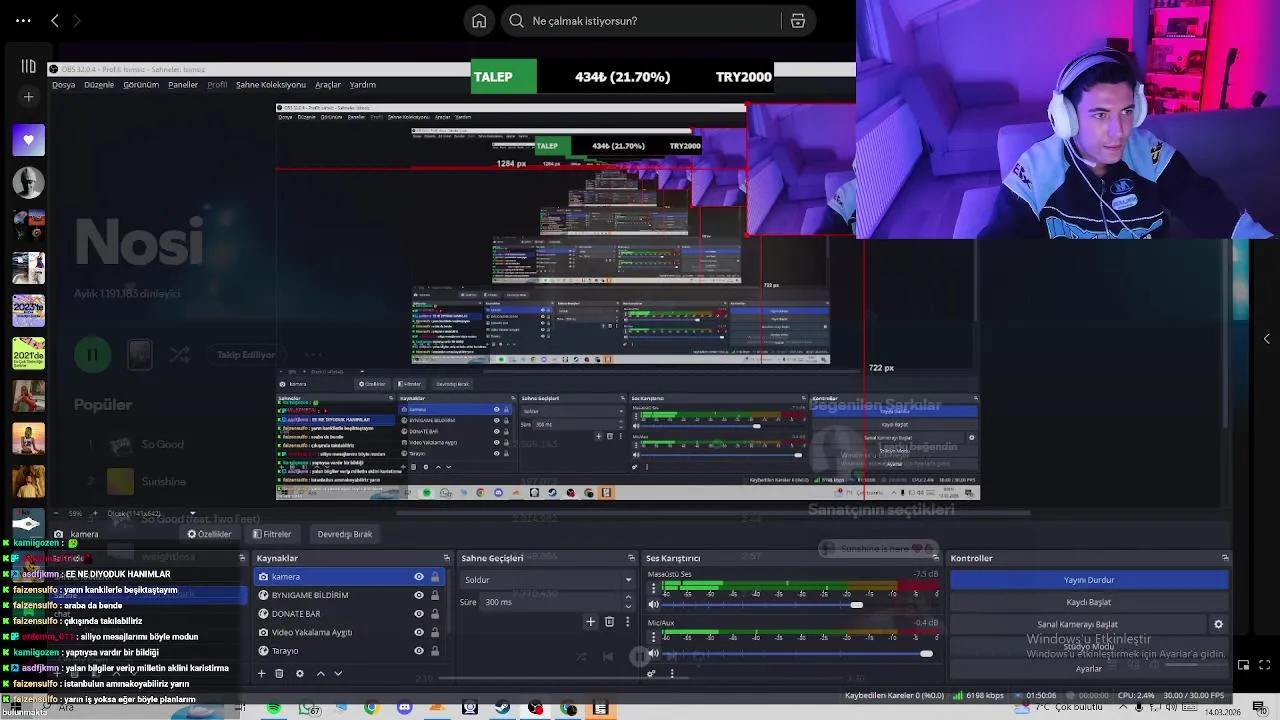Expand Spotify right sidebar chevron
The height and width of the screenshot is (720, 1280).
click(x=1267, y=339)
